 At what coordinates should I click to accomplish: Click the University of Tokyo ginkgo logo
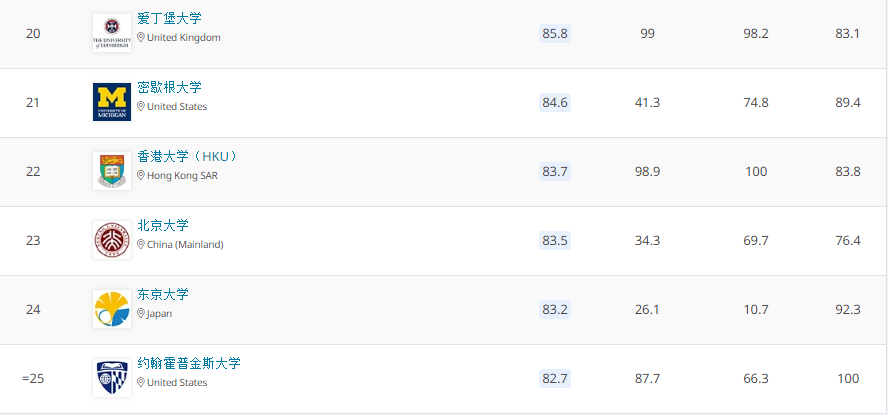(112, 309)
